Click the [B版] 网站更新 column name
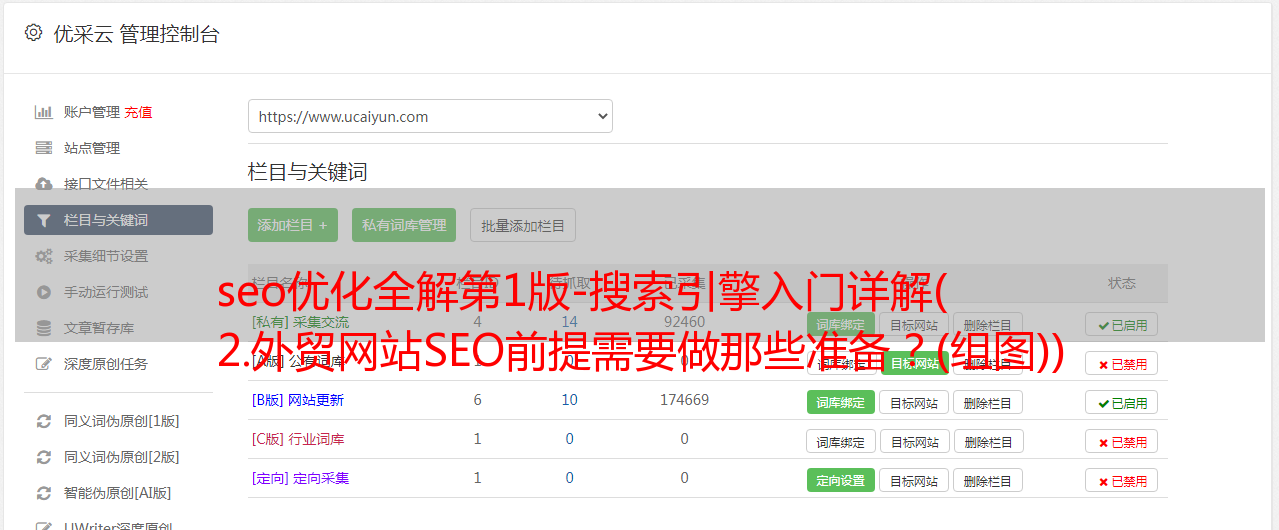Viewport: 1279px width, 530px height. pos(297,400)
